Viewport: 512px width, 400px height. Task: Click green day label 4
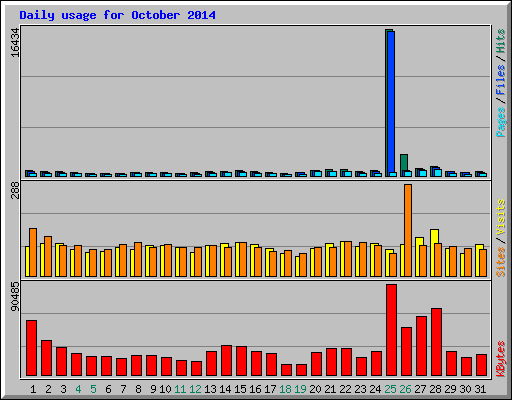[78, 389]
